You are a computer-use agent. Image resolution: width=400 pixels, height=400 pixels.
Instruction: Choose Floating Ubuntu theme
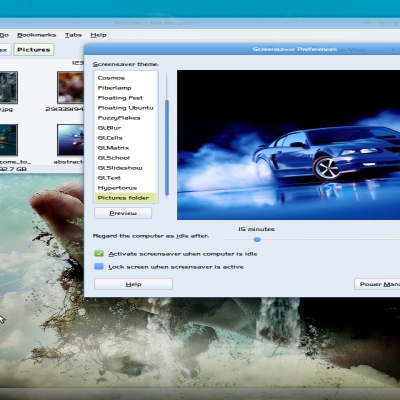126,108
